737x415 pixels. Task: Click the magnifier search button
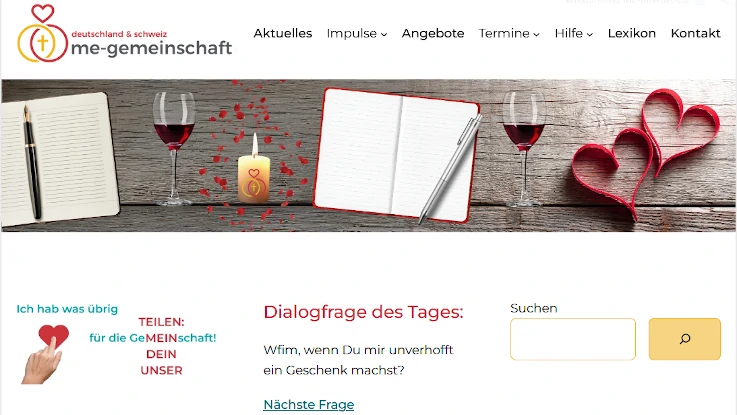(x=684, y=339)
